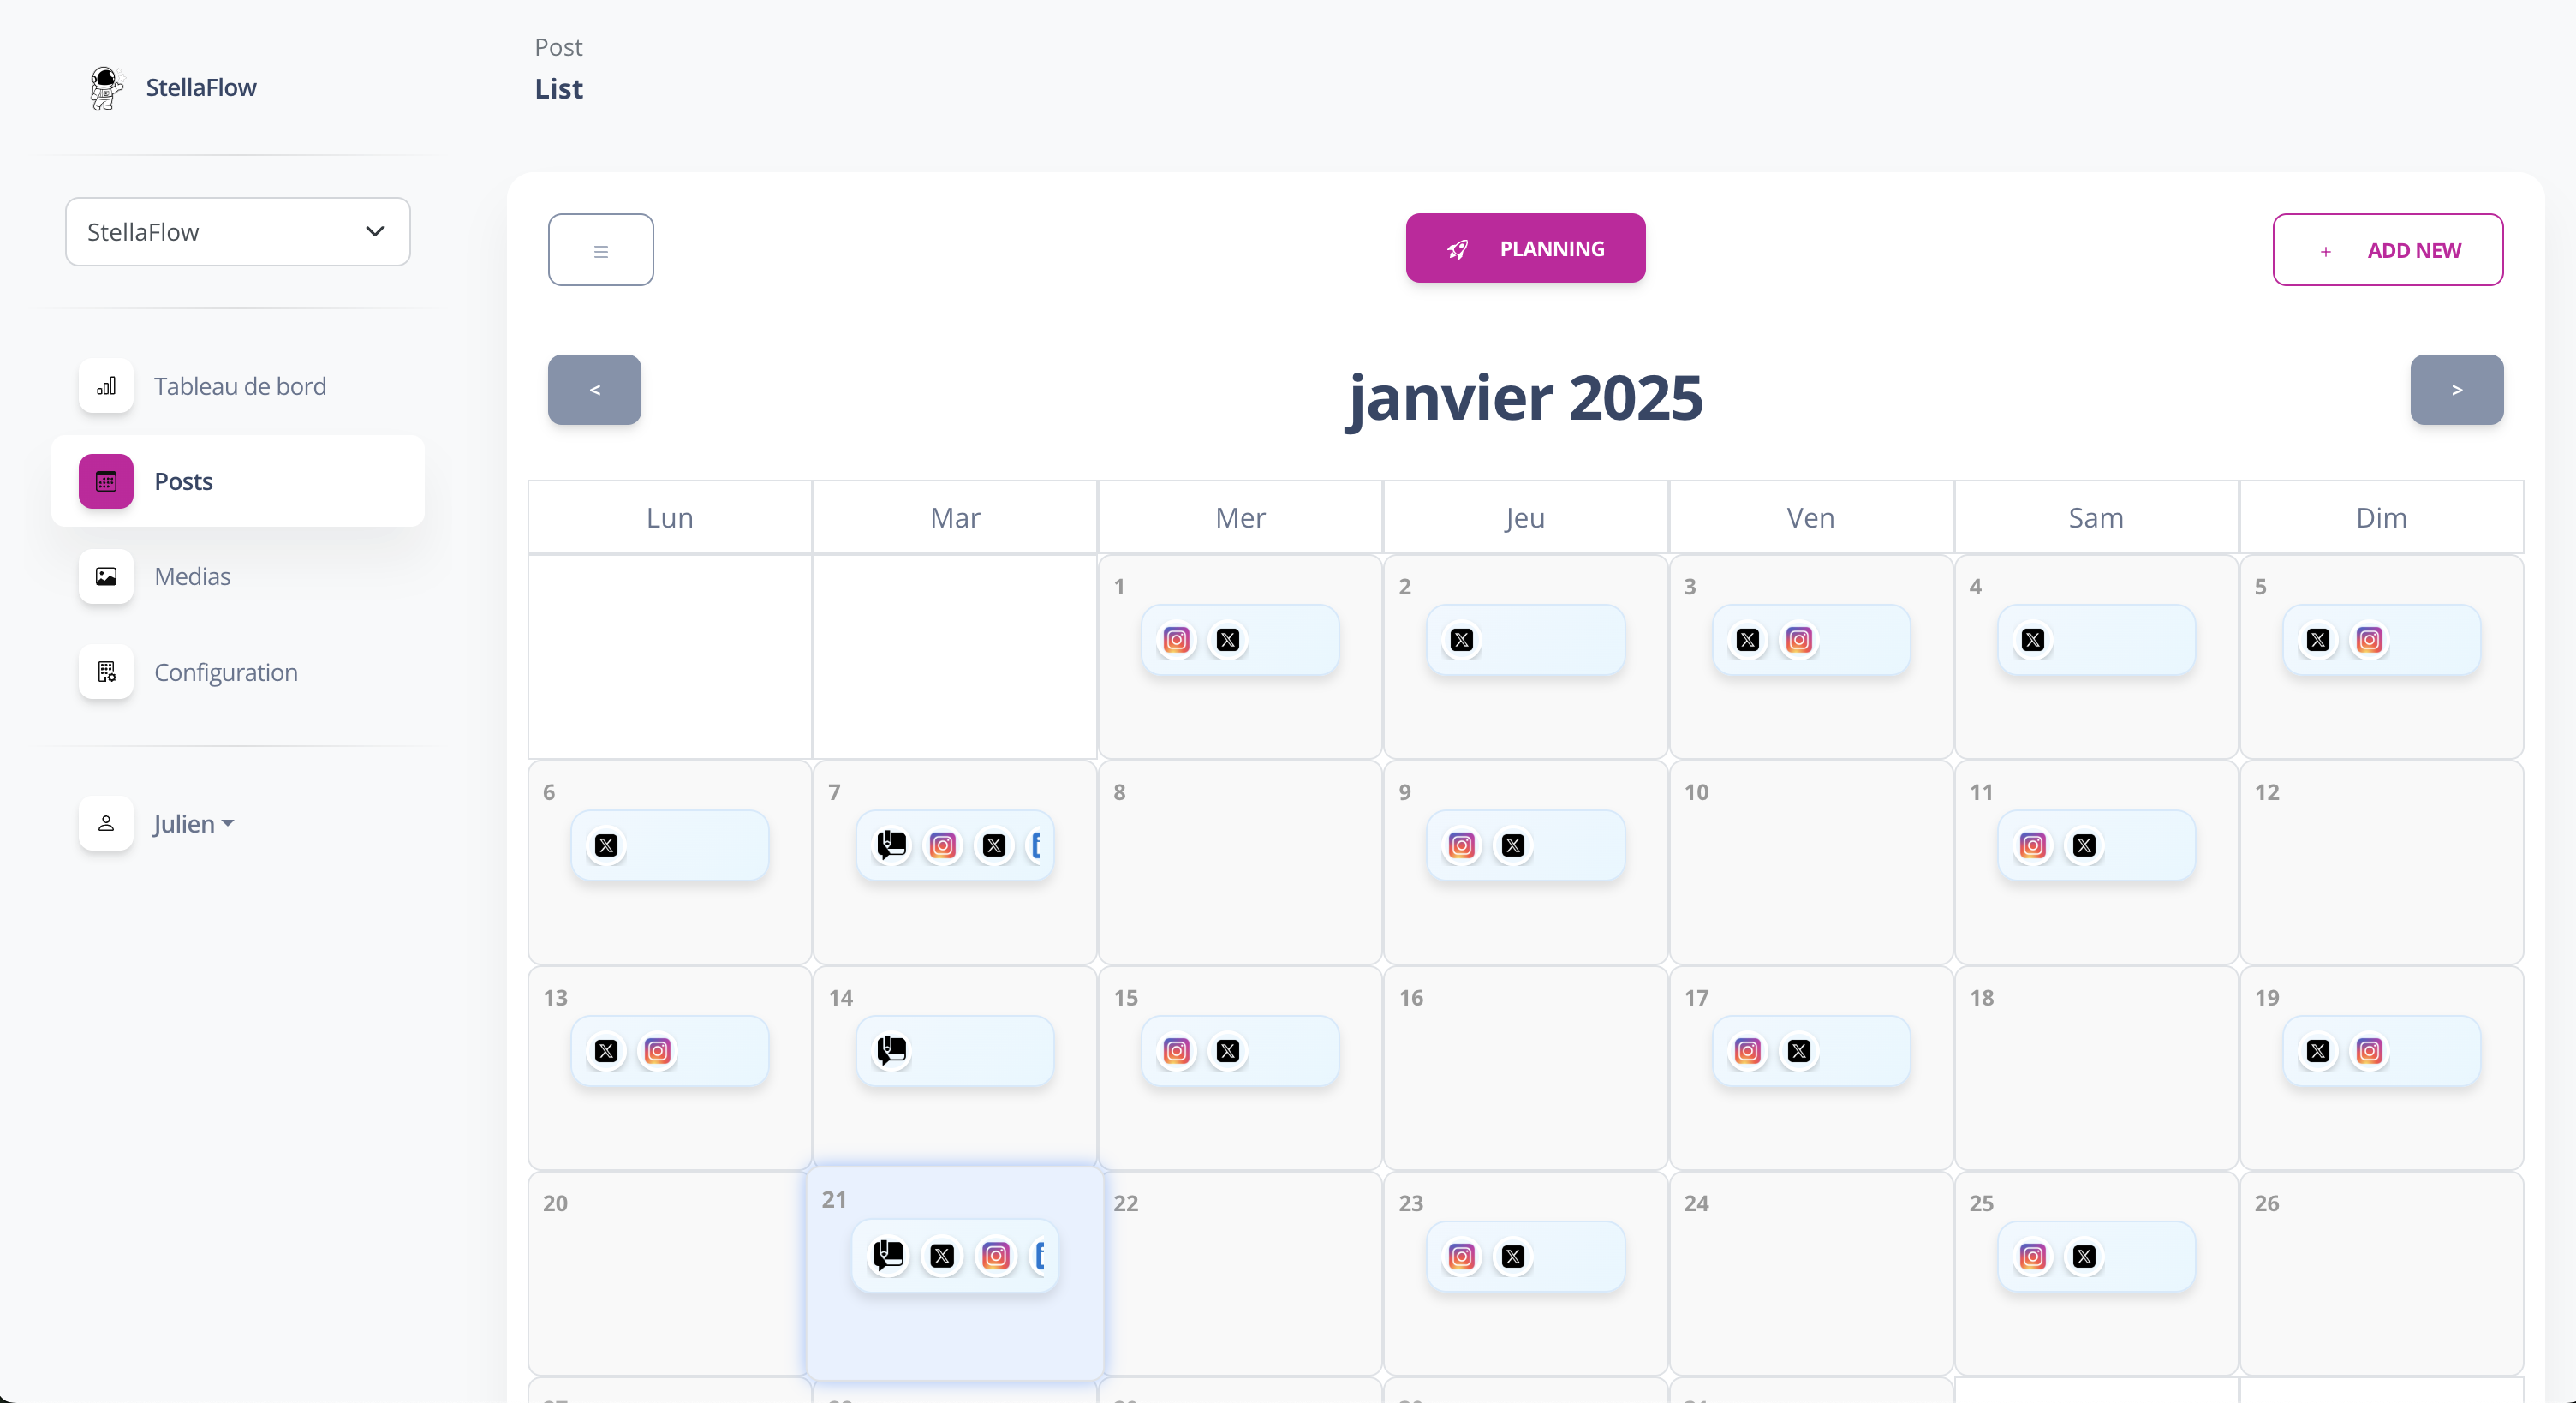The width and height of the screenshot is (2576, 1403).
Task: Click the X icon on January 25
Action: 2084,1256
